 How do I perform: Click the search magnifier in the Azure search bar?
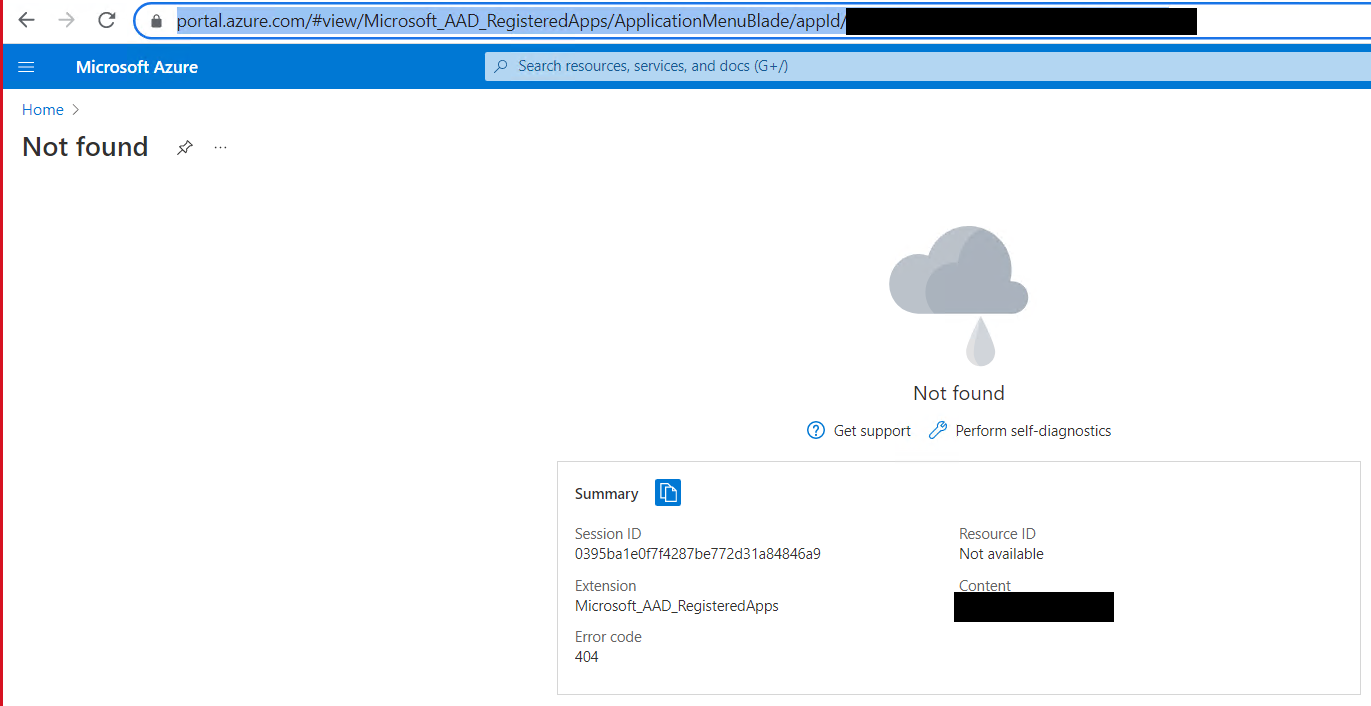click(500, 66)
